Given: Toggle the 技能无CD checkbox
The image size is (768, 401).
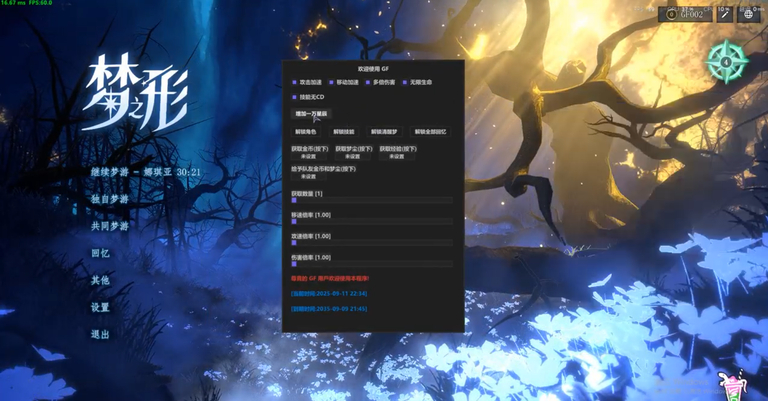Looking at the screenshot, I should (x=294, y=97).
